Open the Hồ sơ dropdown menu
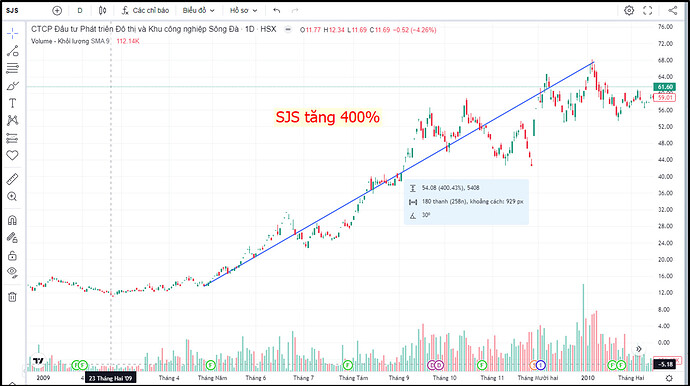The height and width of the screenshot is (386, 690). (x=243, y=10)
